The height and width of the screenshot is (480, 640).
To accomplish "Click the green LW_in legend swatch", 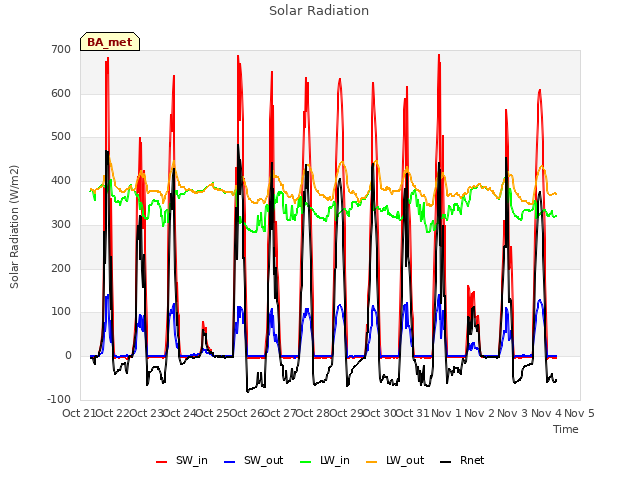I will click(306, 462).
